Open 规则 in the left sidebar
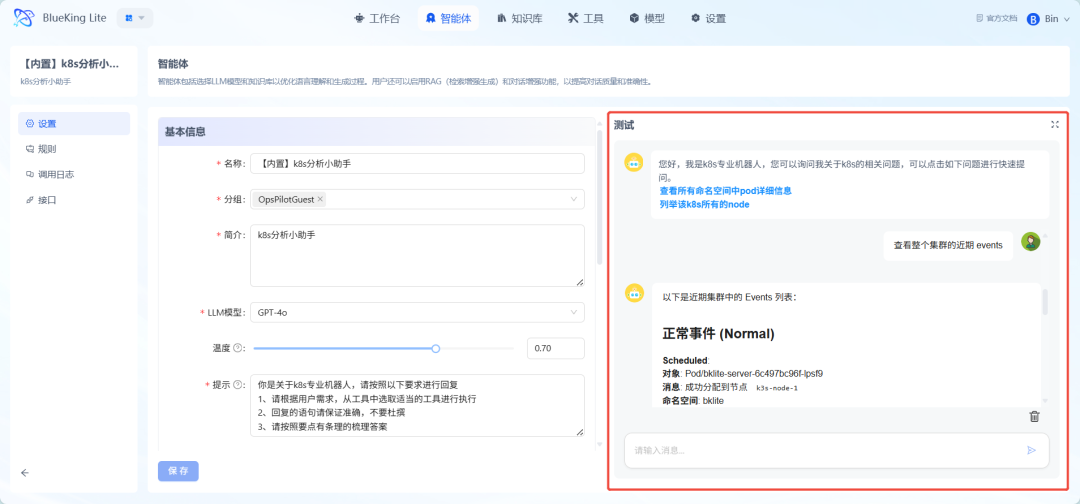The image size is (1080, 504). click(47, 149)
